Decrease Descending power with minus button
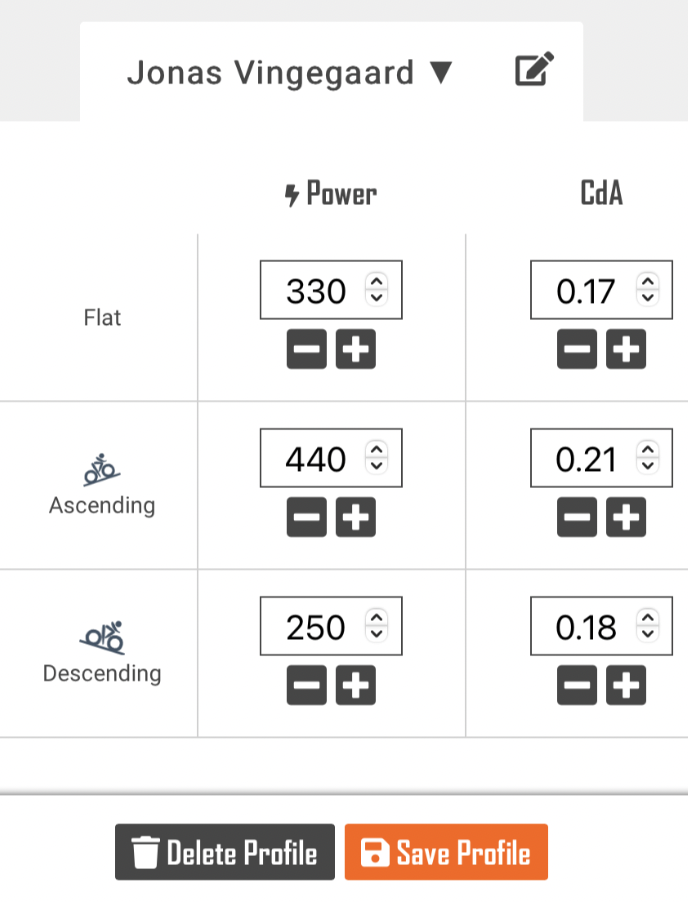 pos(307,685)
